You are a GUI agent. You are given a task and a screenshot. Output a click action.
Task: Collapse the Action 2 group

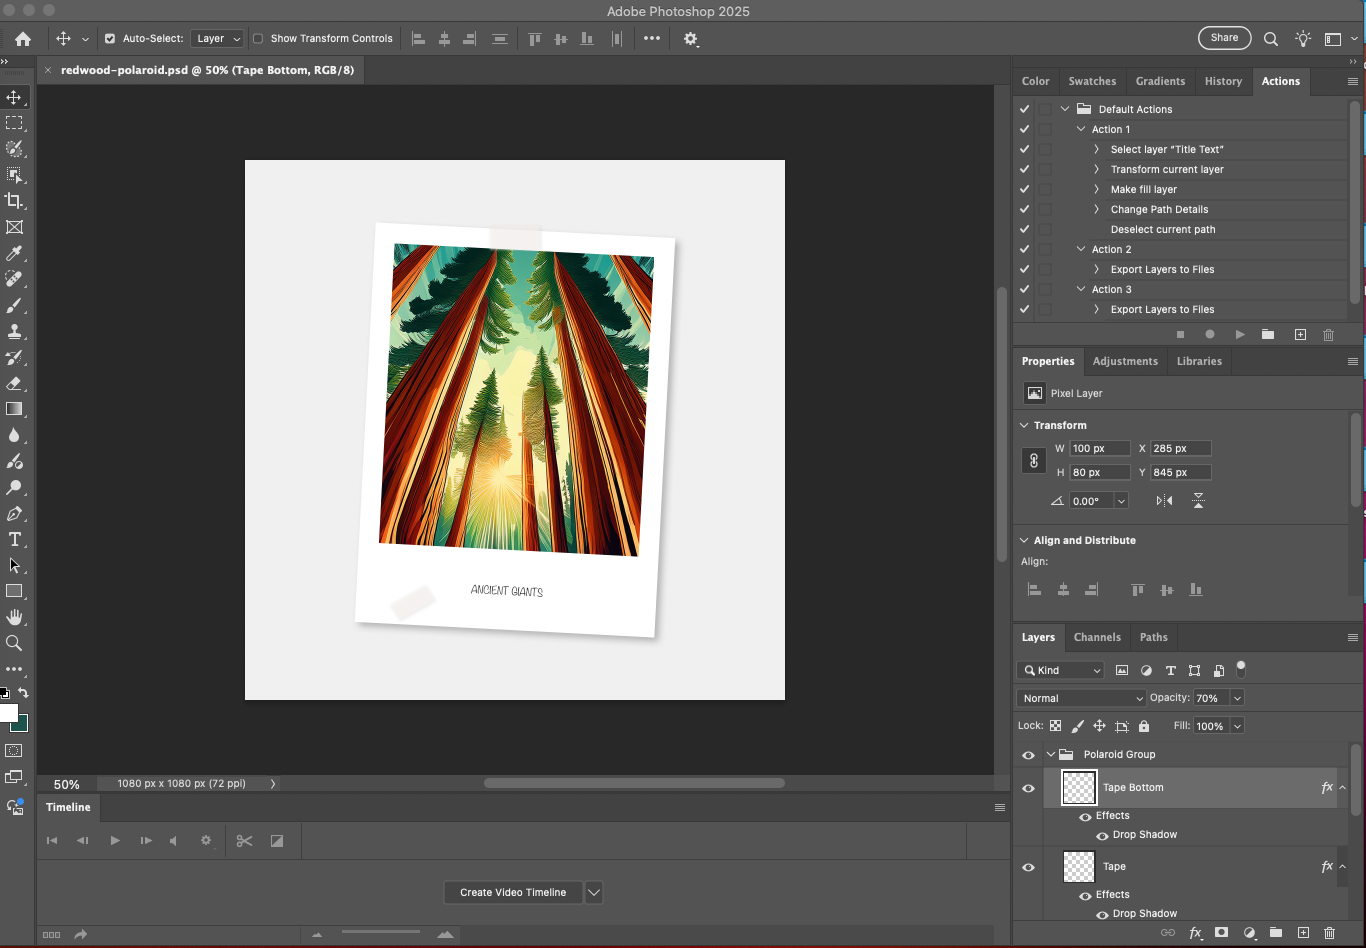coord(1081,249)
